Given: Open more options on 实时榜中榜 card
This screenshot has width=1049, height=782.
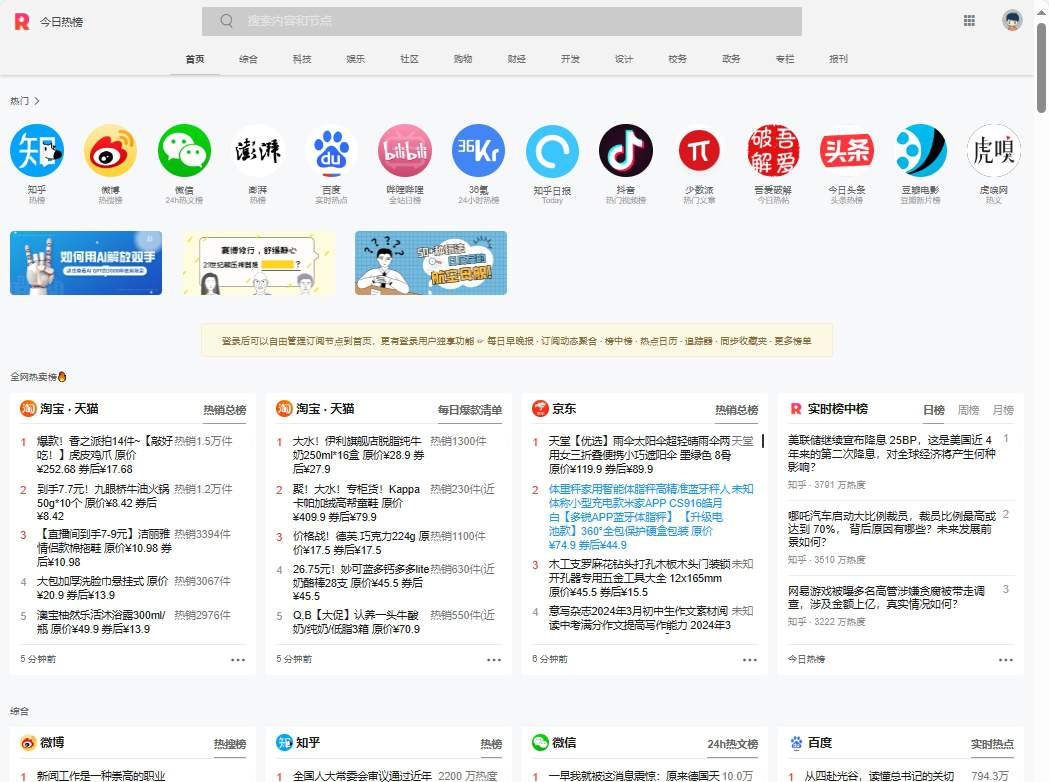Looking at the screenshot, I should click(x=1005, y=660).
